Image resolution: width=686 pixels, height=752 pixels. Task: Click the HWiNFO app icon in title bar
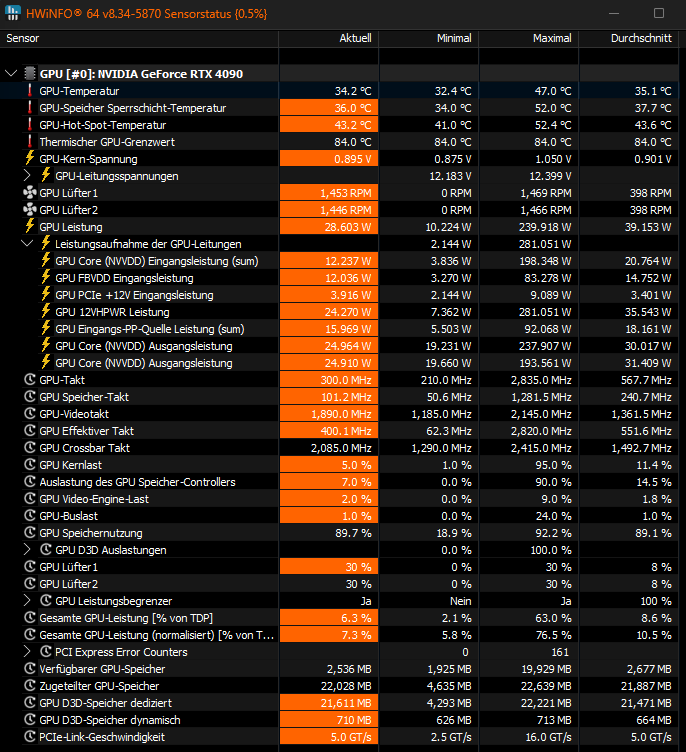(12, 13)
